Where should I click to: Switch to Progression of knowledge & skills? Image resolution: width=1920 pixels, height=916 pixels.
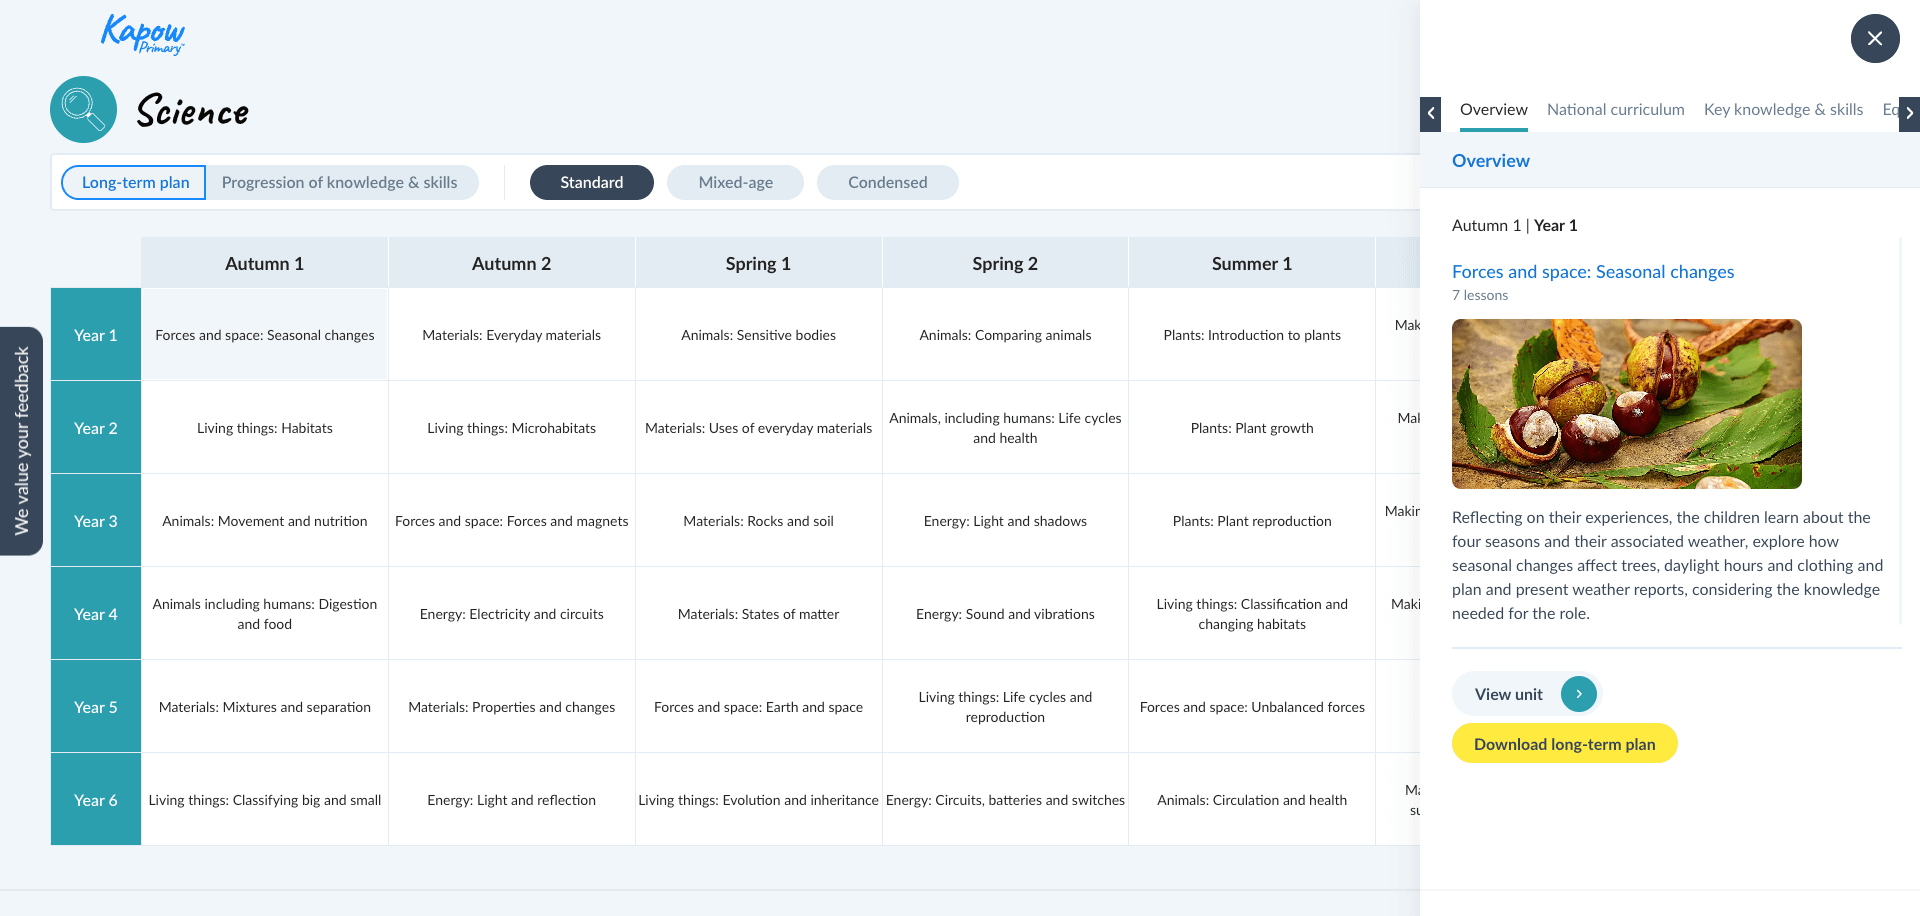(x=339, y=183)
